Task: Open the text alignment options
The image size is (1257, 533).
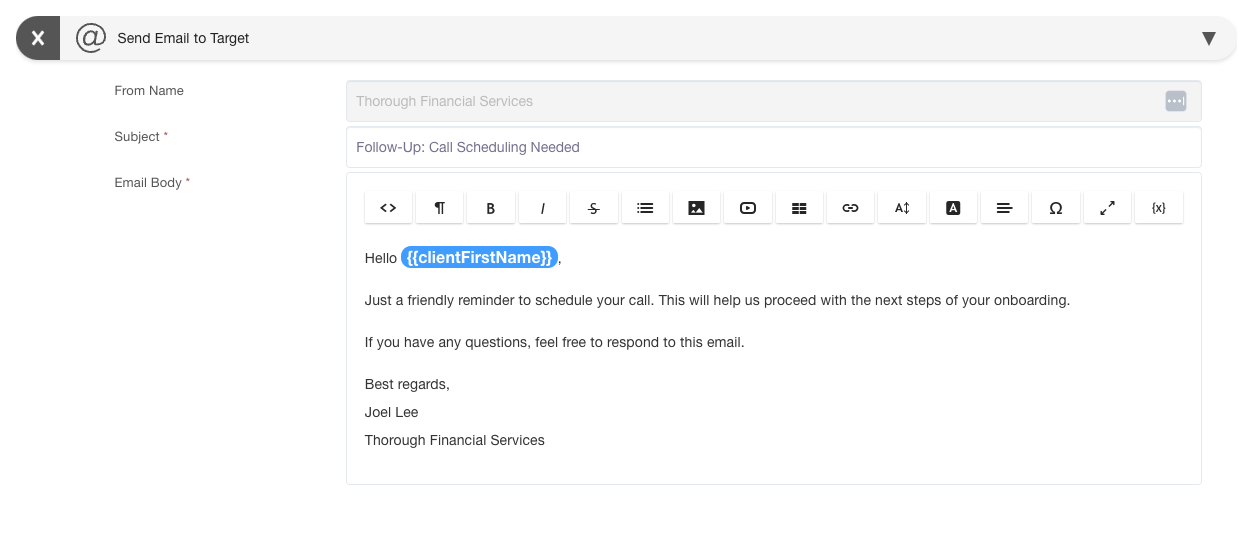Action: 1005,208
